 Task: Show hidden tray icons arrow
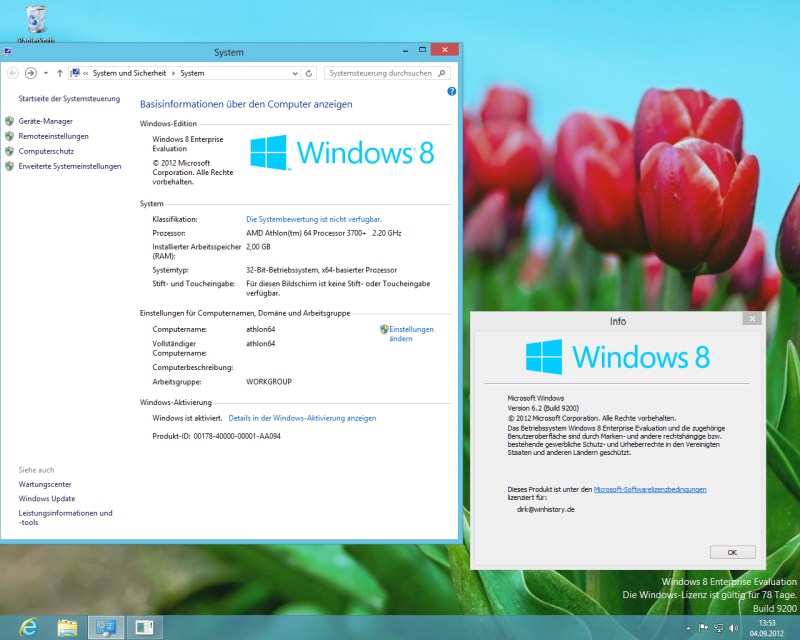[x=688, y=628]
